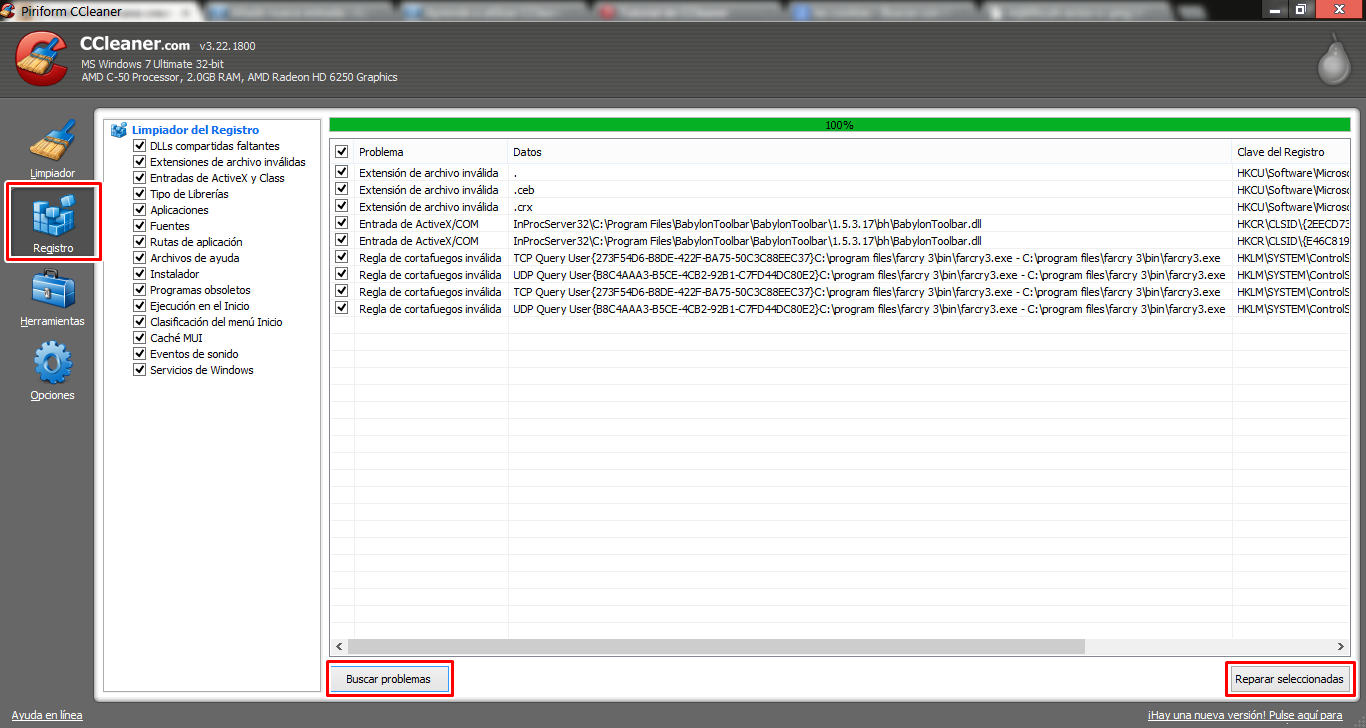Toggle Programas obsoletos checkbox
This screenshot has height=728, width=1366.
140,290
